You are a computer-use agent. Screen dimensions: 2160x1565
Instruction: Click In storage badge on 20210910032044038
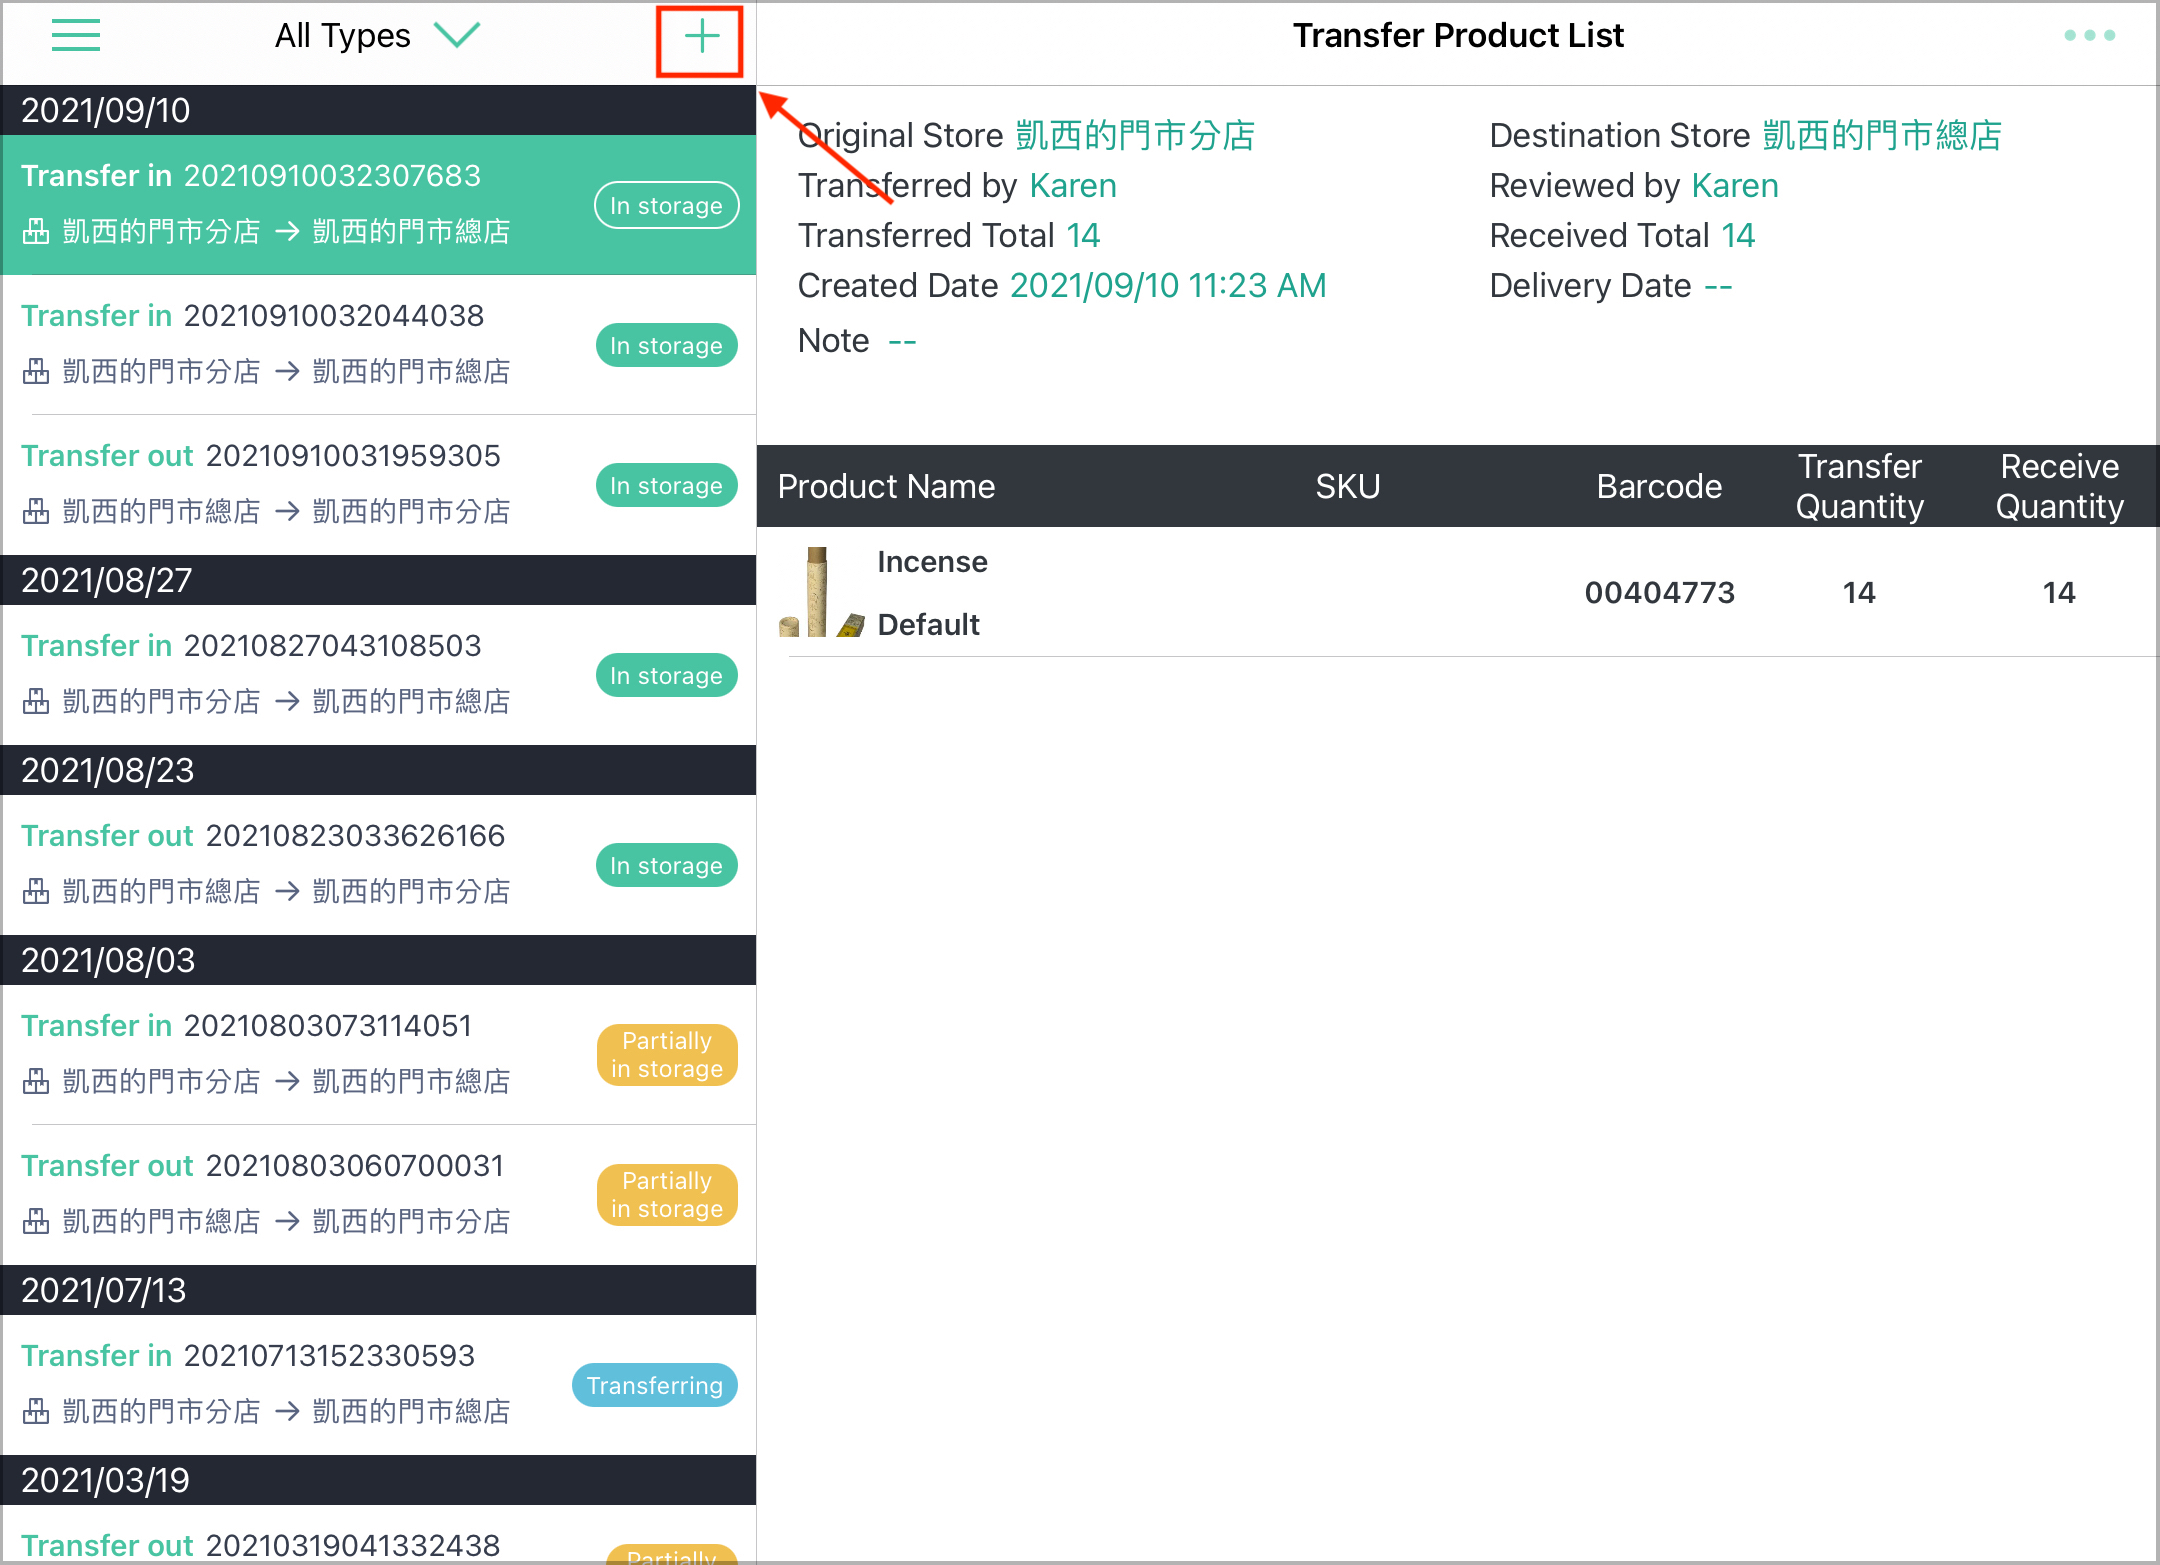pos(666,345)
